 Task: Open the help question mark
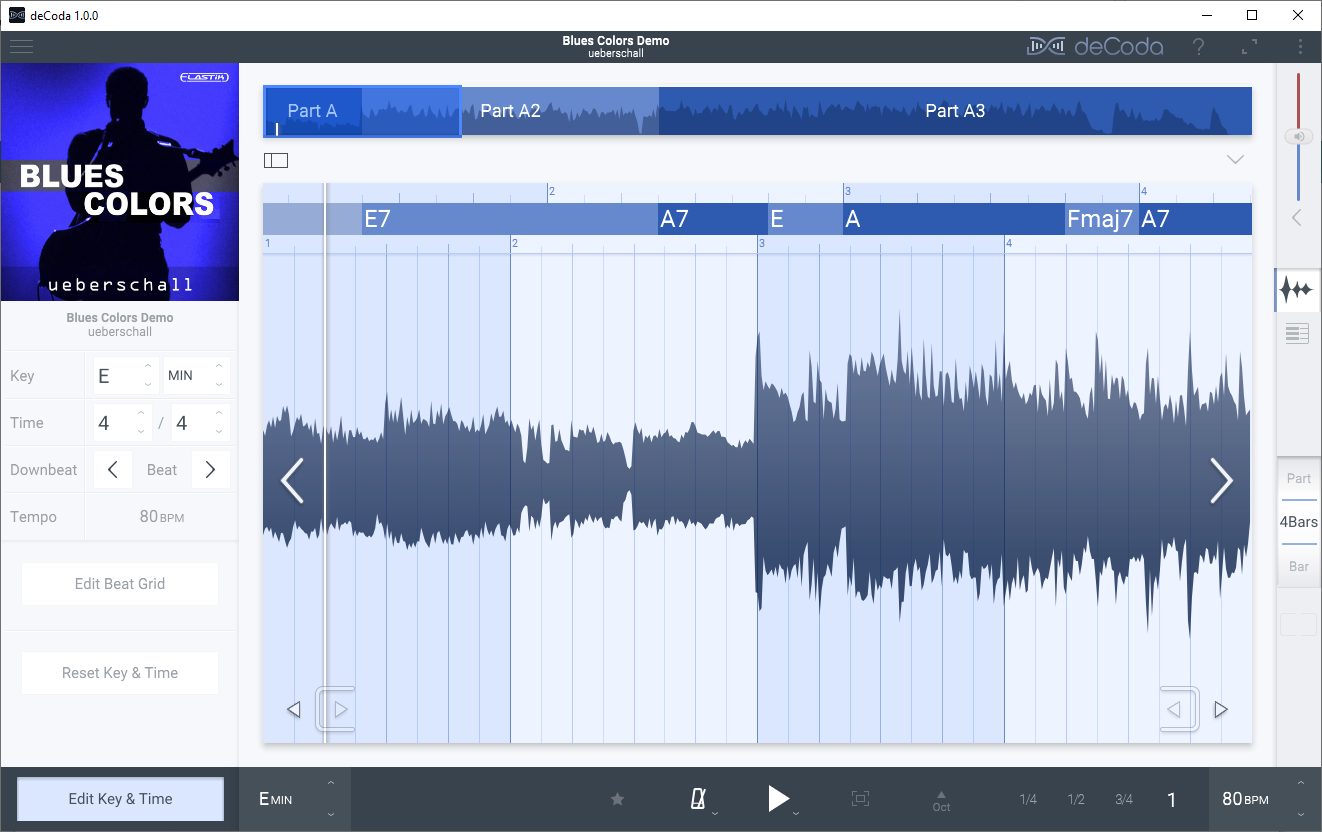coord(1199,47)
